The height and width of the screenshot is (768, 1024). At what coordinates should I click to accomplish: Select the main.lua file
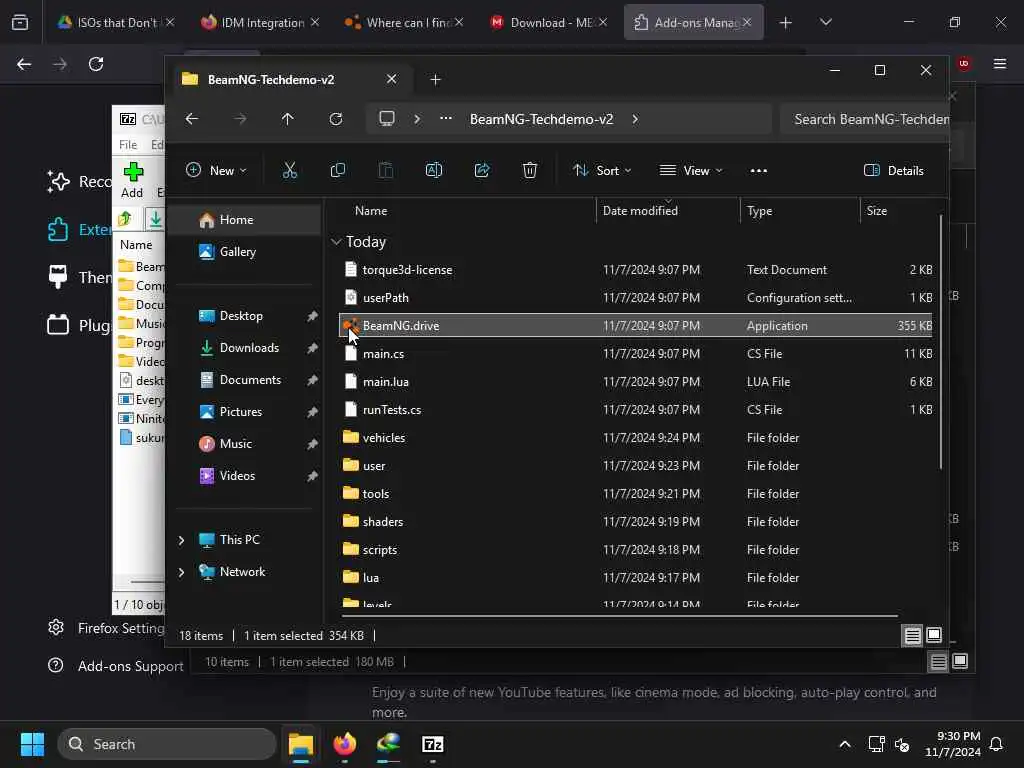pos(635,382)
